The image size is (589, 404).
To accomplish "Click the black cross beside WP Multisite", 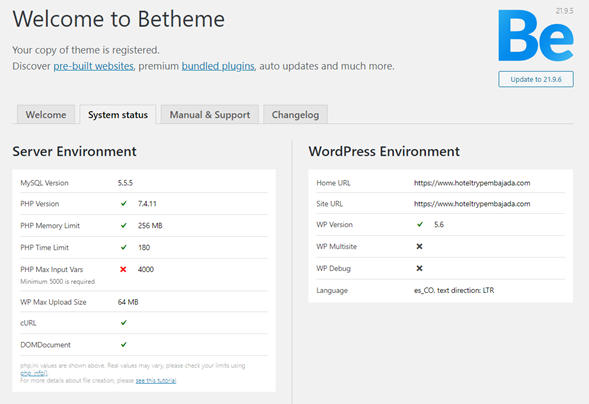I will 420,246.
